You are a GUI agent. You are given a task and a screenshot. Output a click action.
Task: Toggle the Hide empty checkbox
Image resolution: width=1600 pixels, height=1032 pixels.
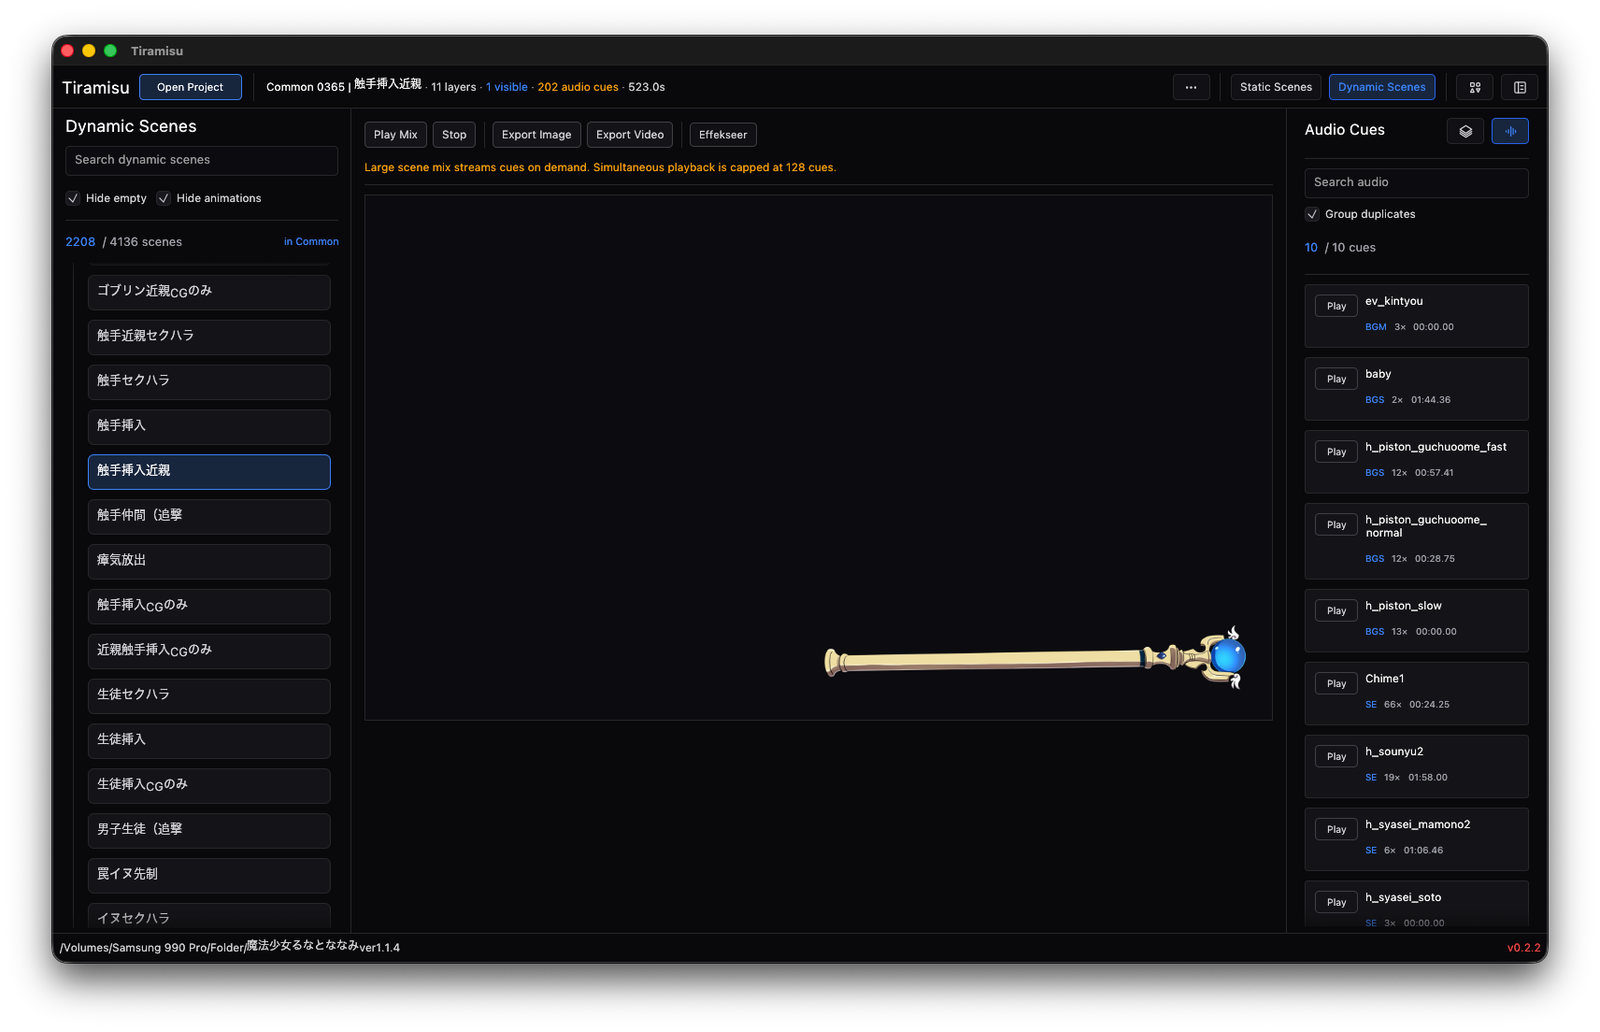point(73,198)
